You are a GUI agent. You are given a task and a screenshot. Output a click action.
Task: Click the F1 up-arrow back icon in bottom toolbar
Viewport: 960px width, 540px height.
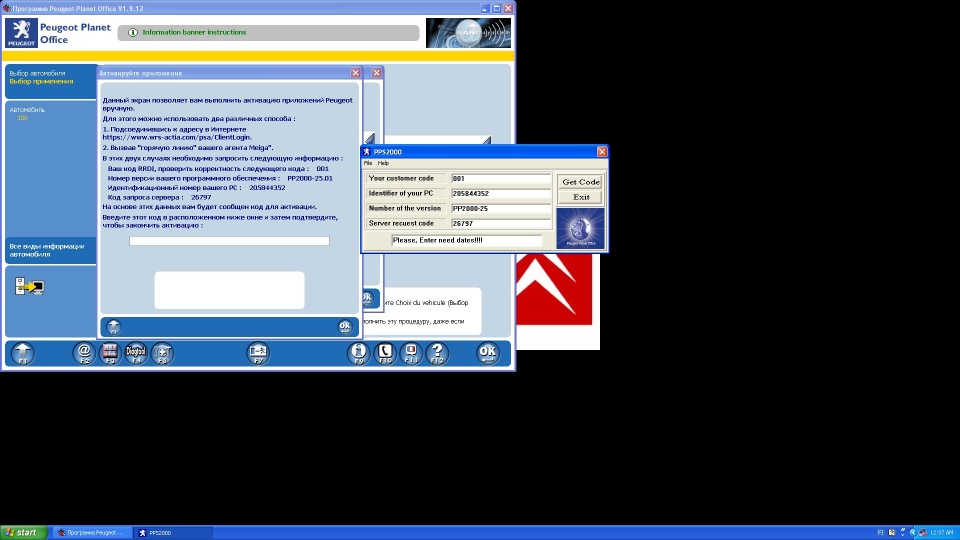[x=23, y=353]
